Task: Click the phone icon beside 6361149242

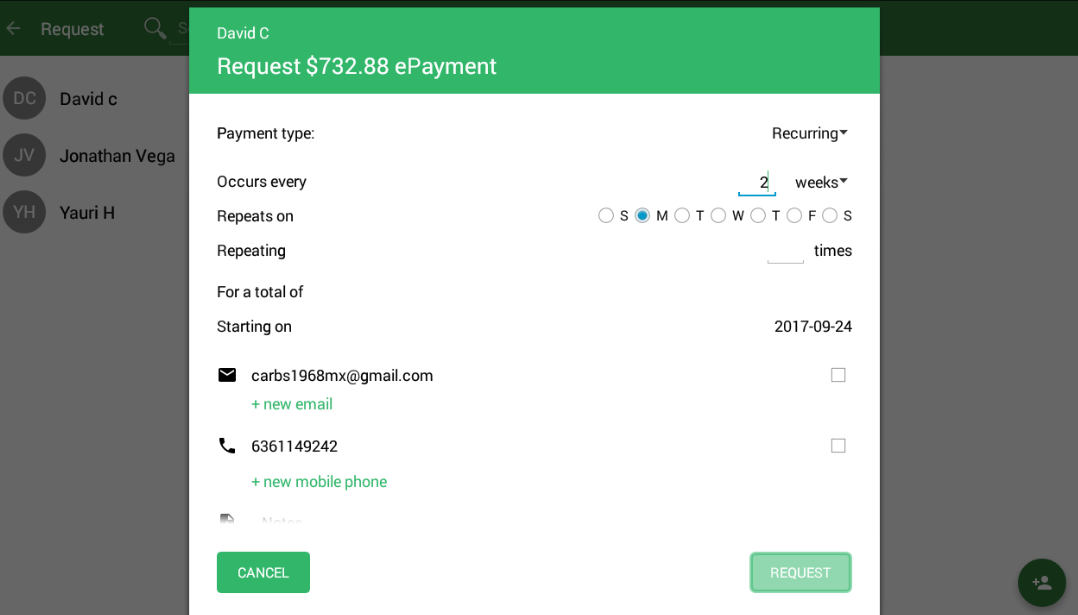Action: click(x=227, y=446)
